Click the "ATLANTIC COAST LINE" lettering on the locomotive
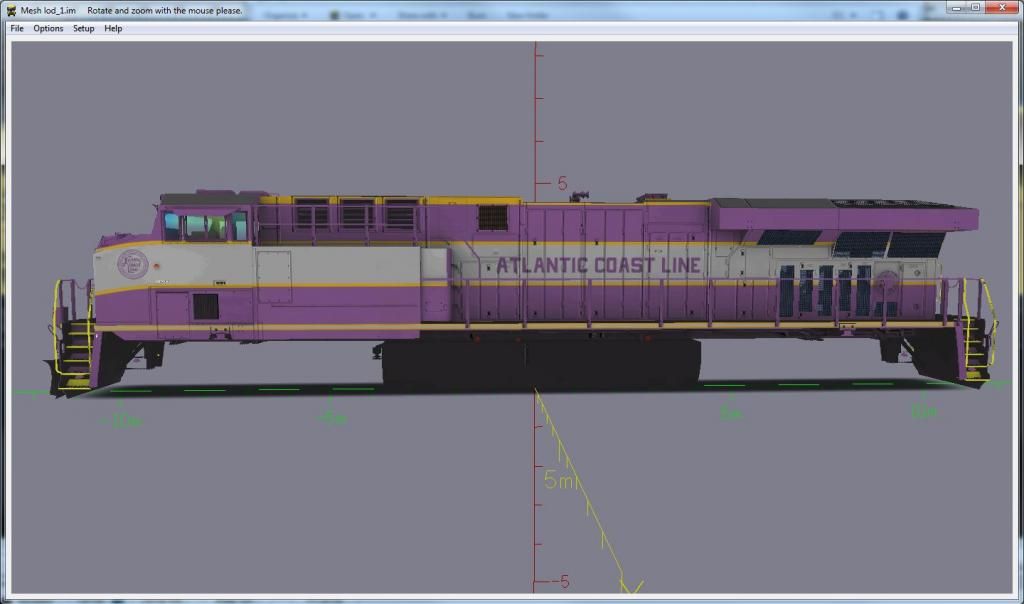This screenshot has height=604, width=1024. (x=598, y=265)
